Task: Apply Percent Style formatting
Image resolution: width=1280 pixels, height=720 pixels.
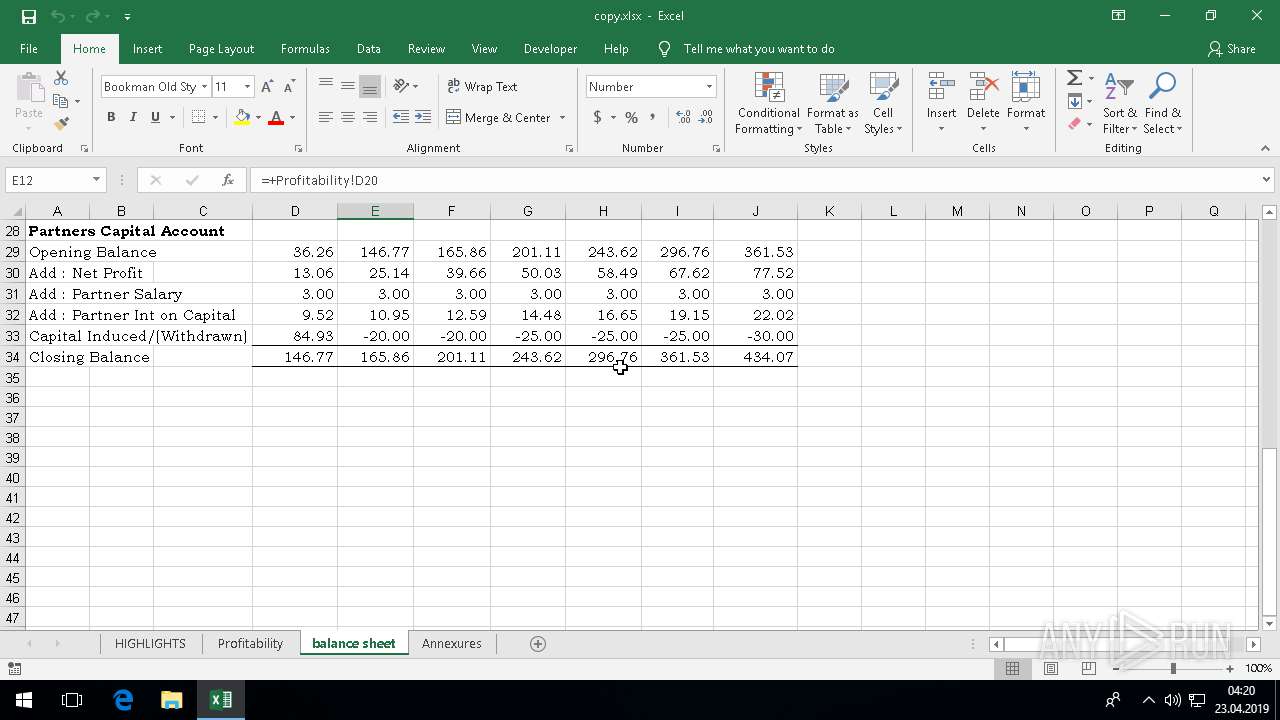Action: click(631, 117)
